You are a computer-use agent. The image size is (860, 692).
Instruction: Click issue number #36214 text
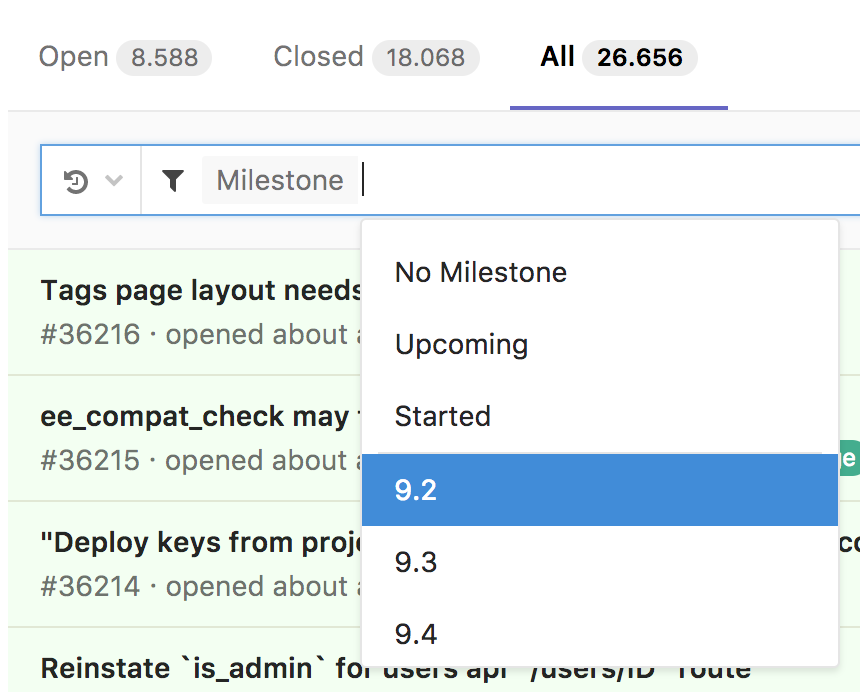point(90,587)
